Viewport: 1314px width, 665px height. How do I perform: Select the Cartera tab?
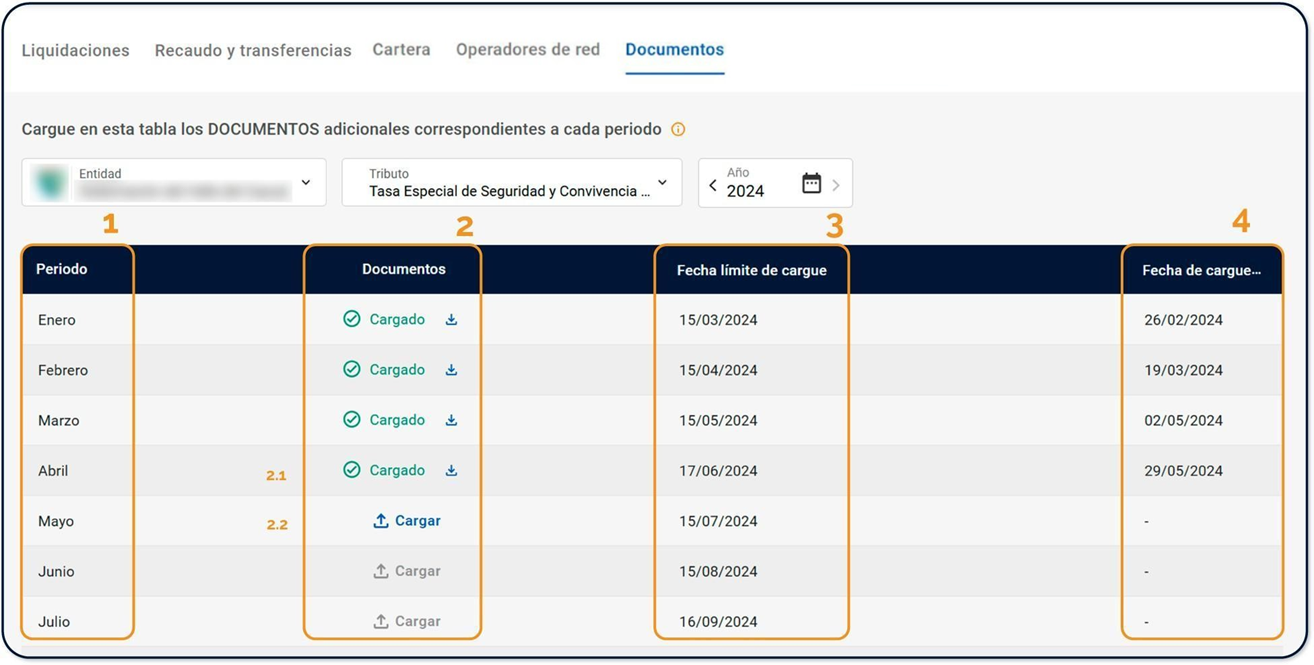[x=401, y=49]
